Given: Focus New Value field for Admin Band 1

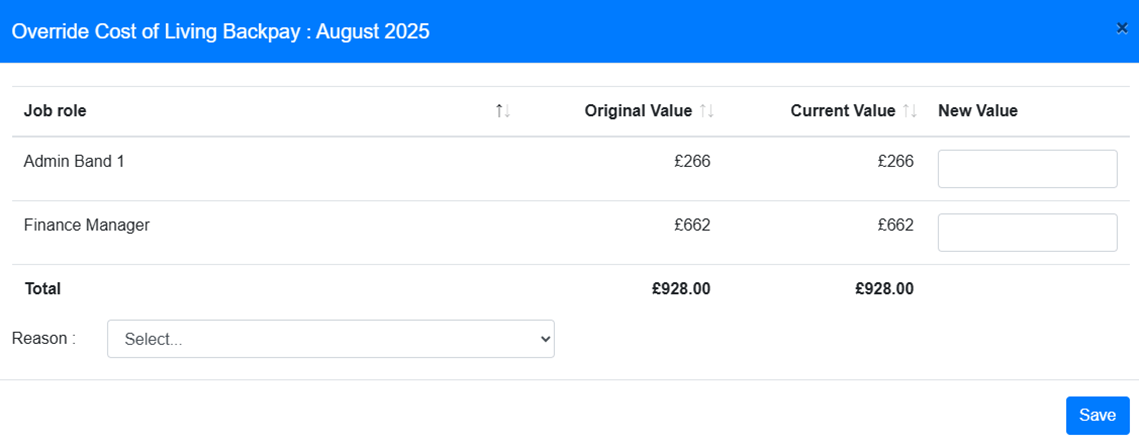Looking at the screenshot, I should click(x=1027, y=168).
